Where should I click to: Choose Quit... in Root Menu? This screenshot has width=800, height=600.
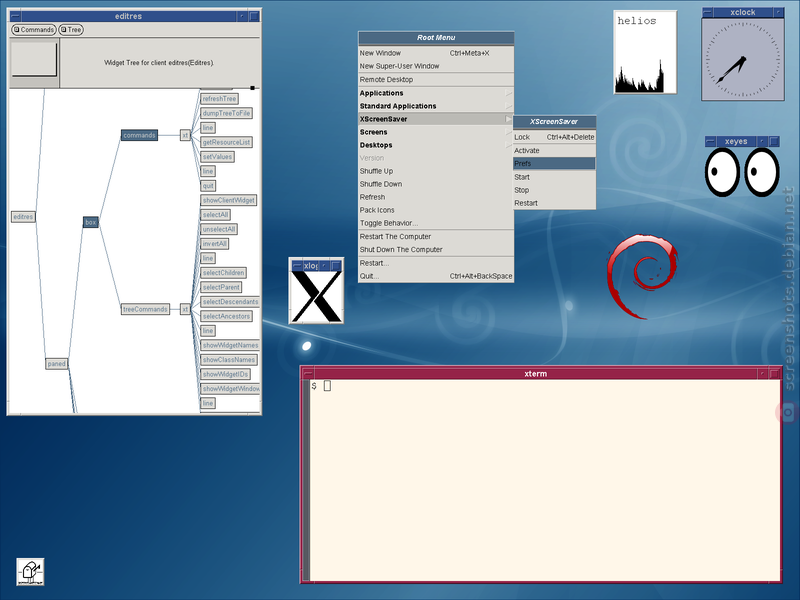(436, 277)
